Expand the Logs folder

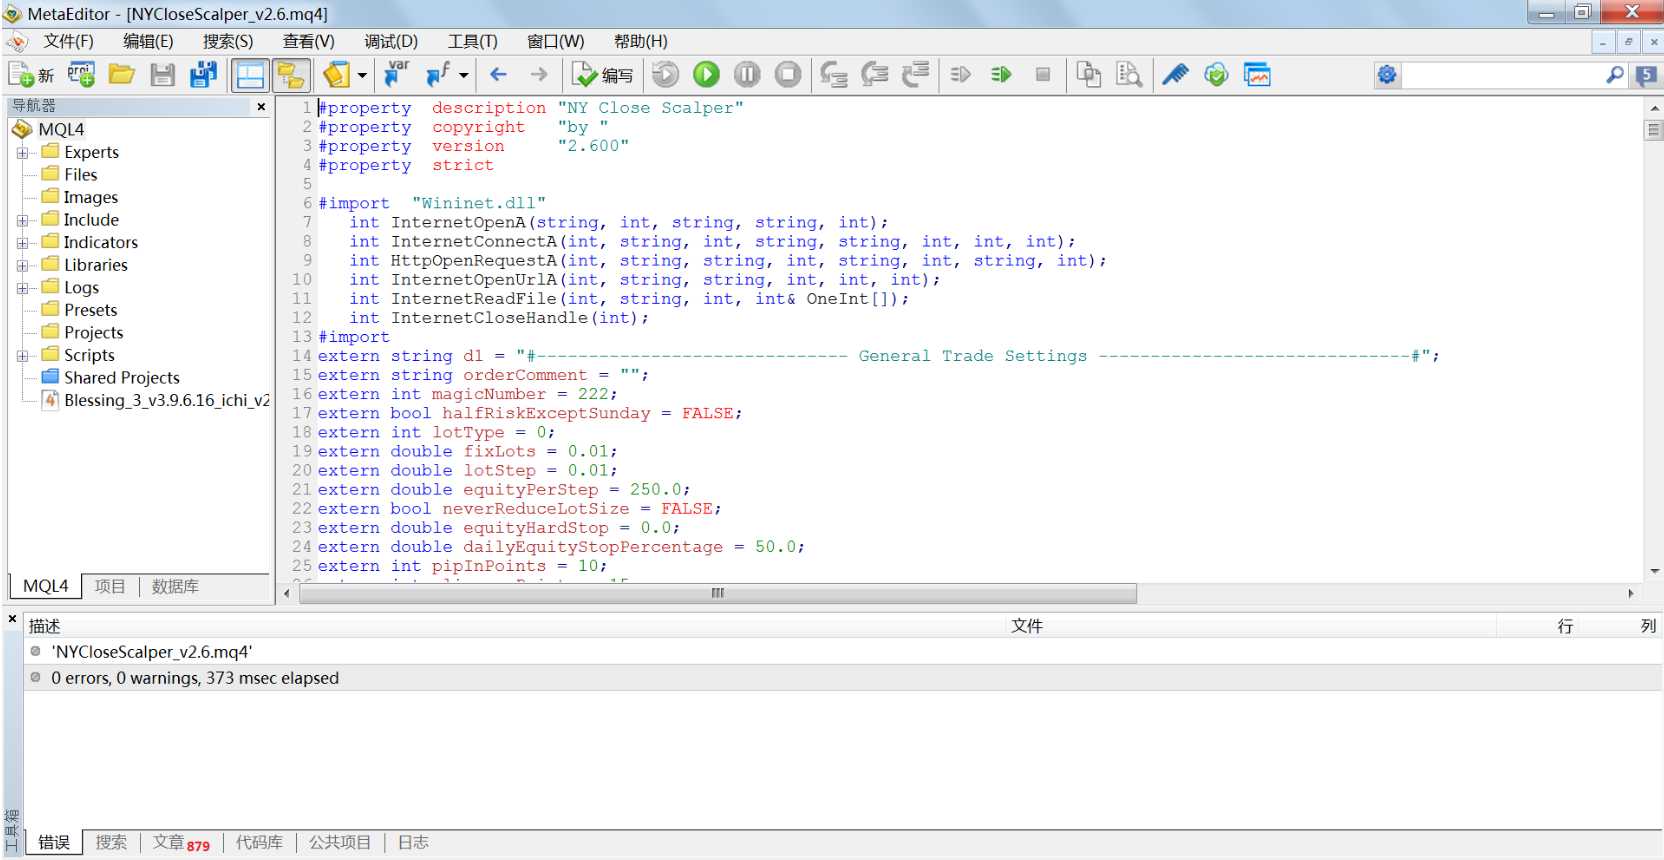point(22,288)
